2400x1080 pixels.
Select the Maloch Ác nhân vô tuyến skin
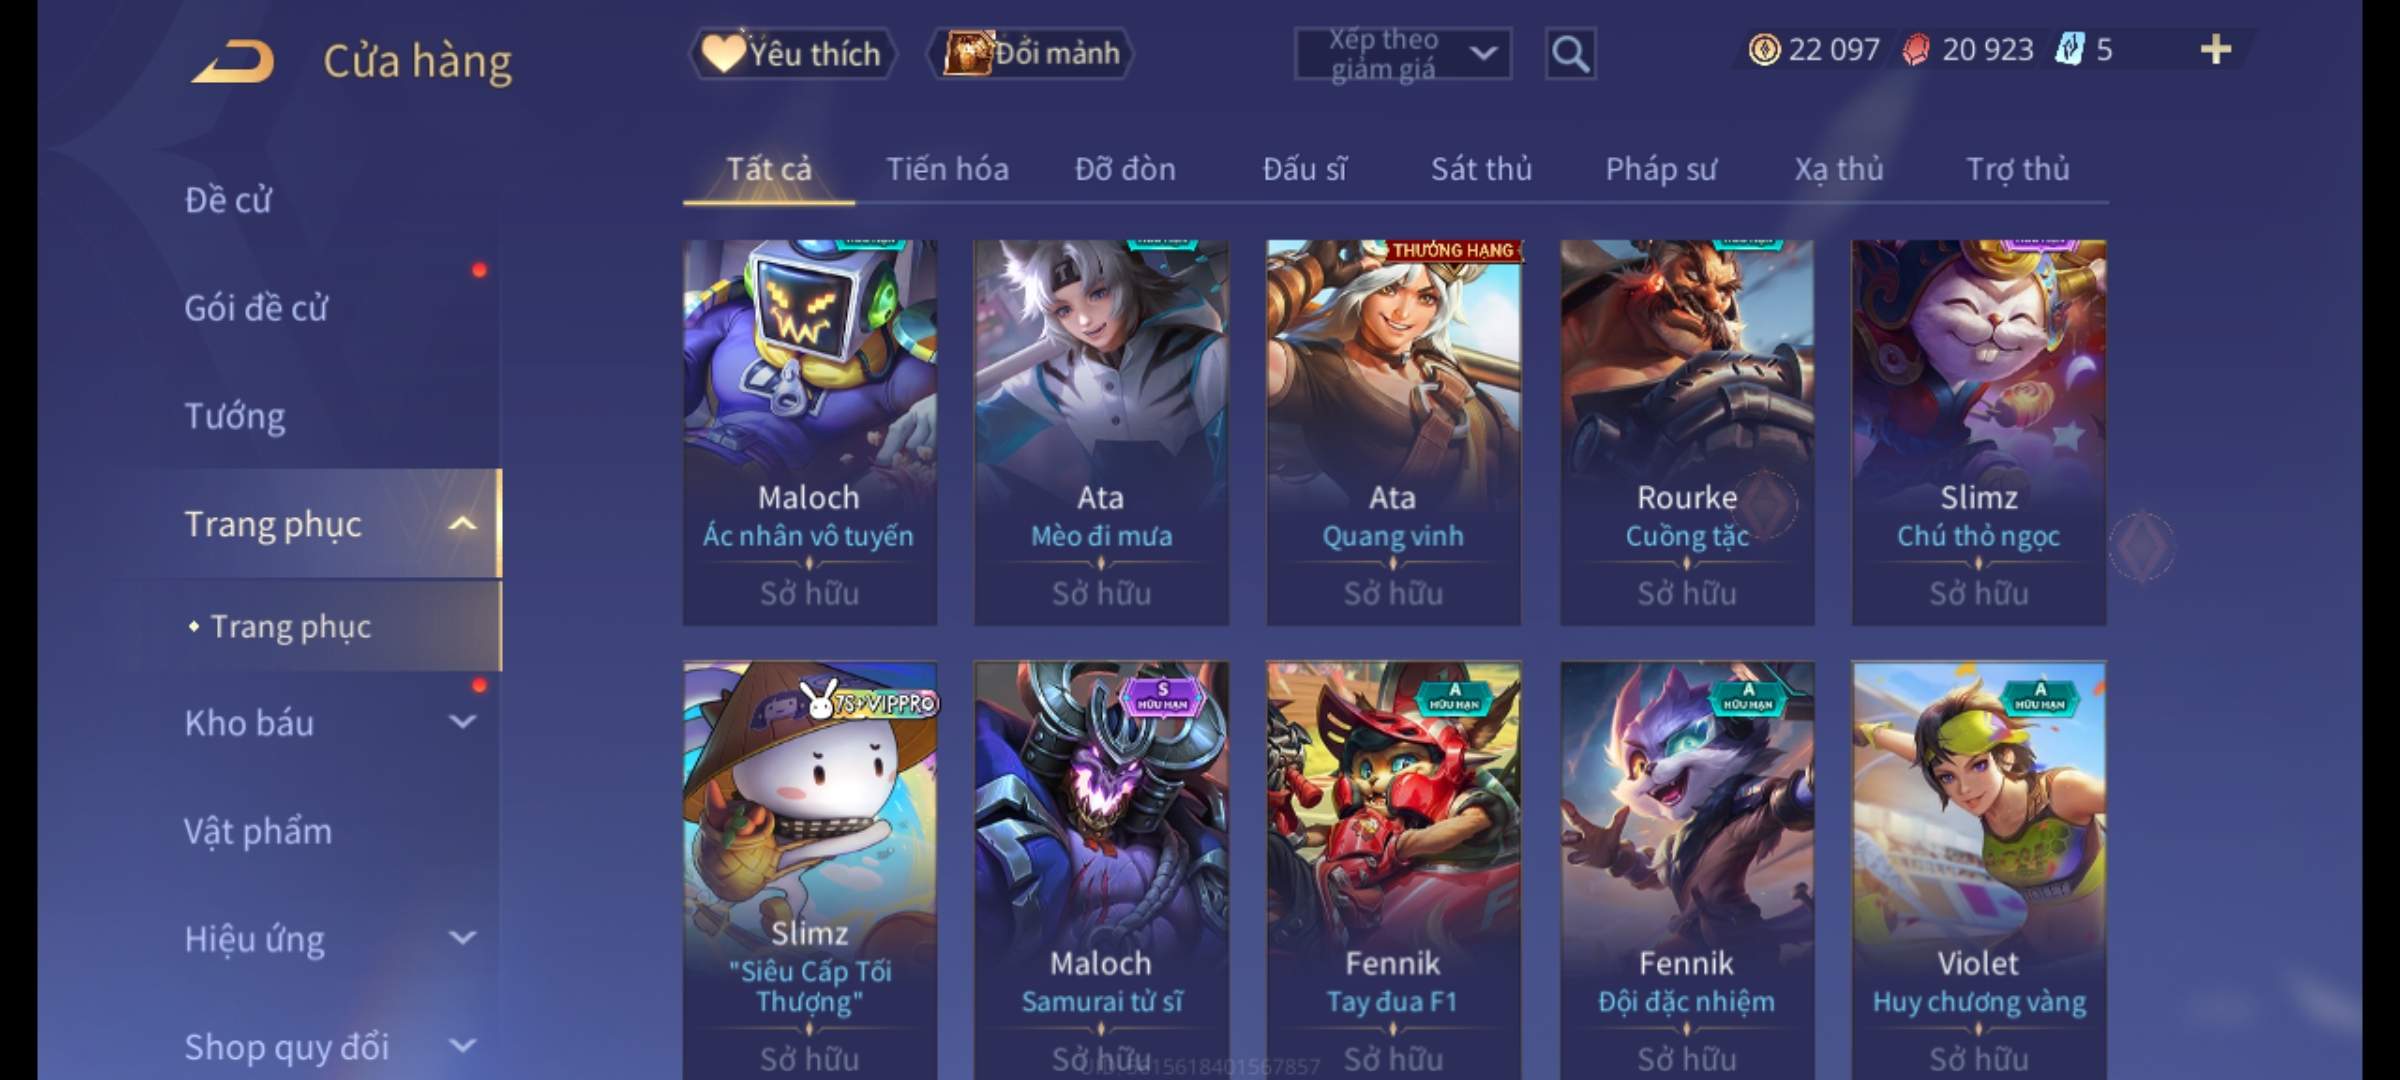(810, 432)
